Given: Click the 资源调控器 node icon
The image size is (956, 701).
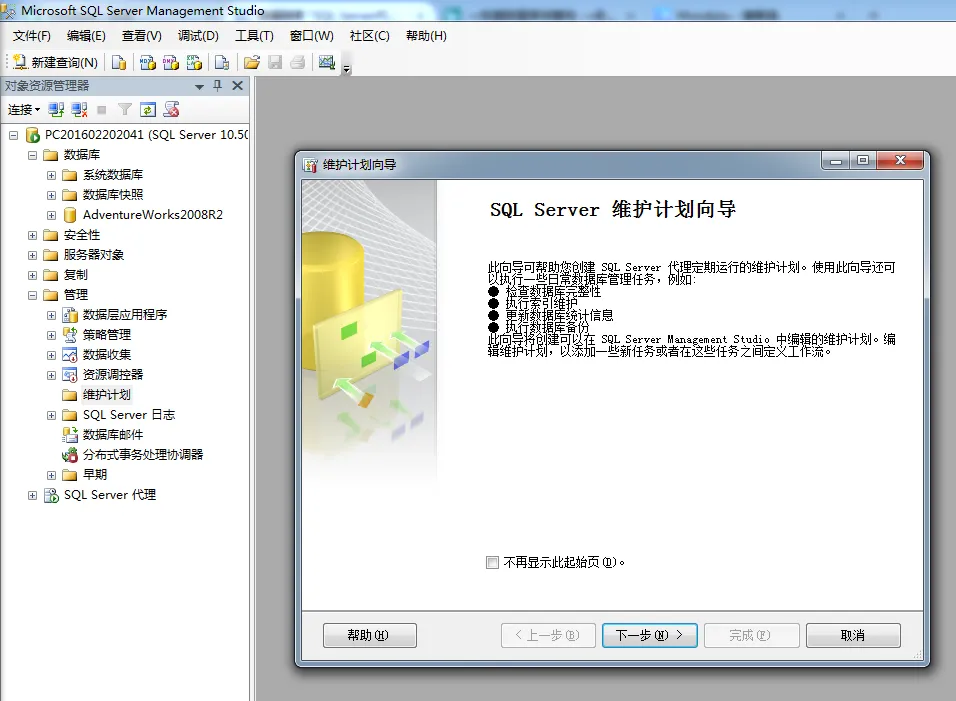Looking at the screenshot, I should (x=70, y=375).
